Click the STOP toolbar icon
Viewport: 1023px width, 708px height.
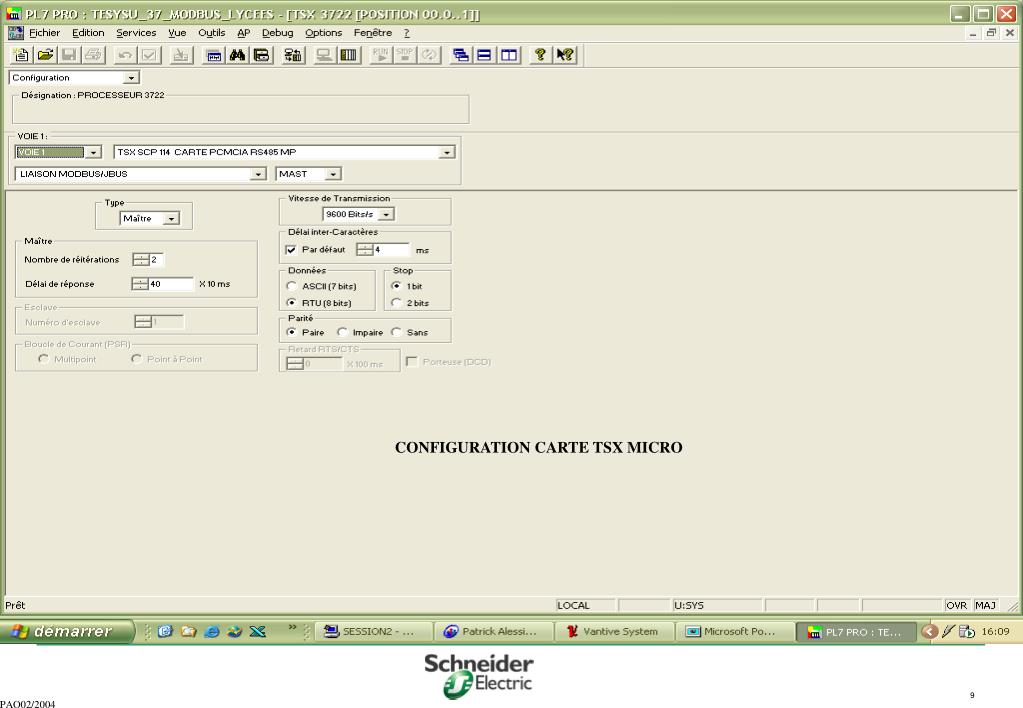405,55
